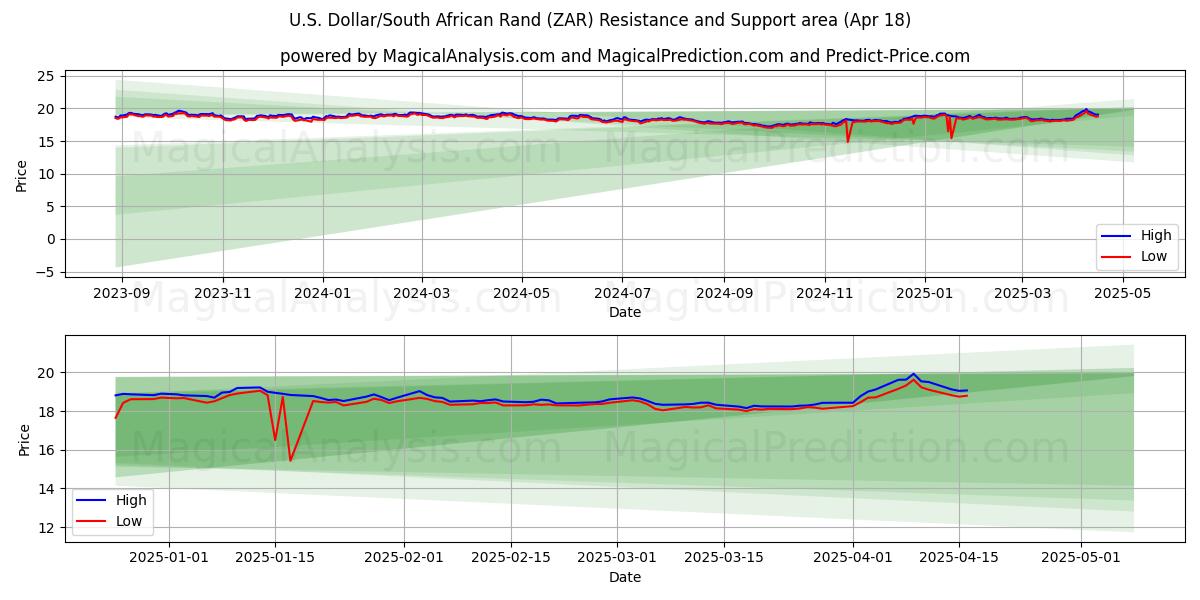Click the '16' y-axis tick in bottom chart
The width and height of the screenshot is (1200, 600).
click(47, 450)
